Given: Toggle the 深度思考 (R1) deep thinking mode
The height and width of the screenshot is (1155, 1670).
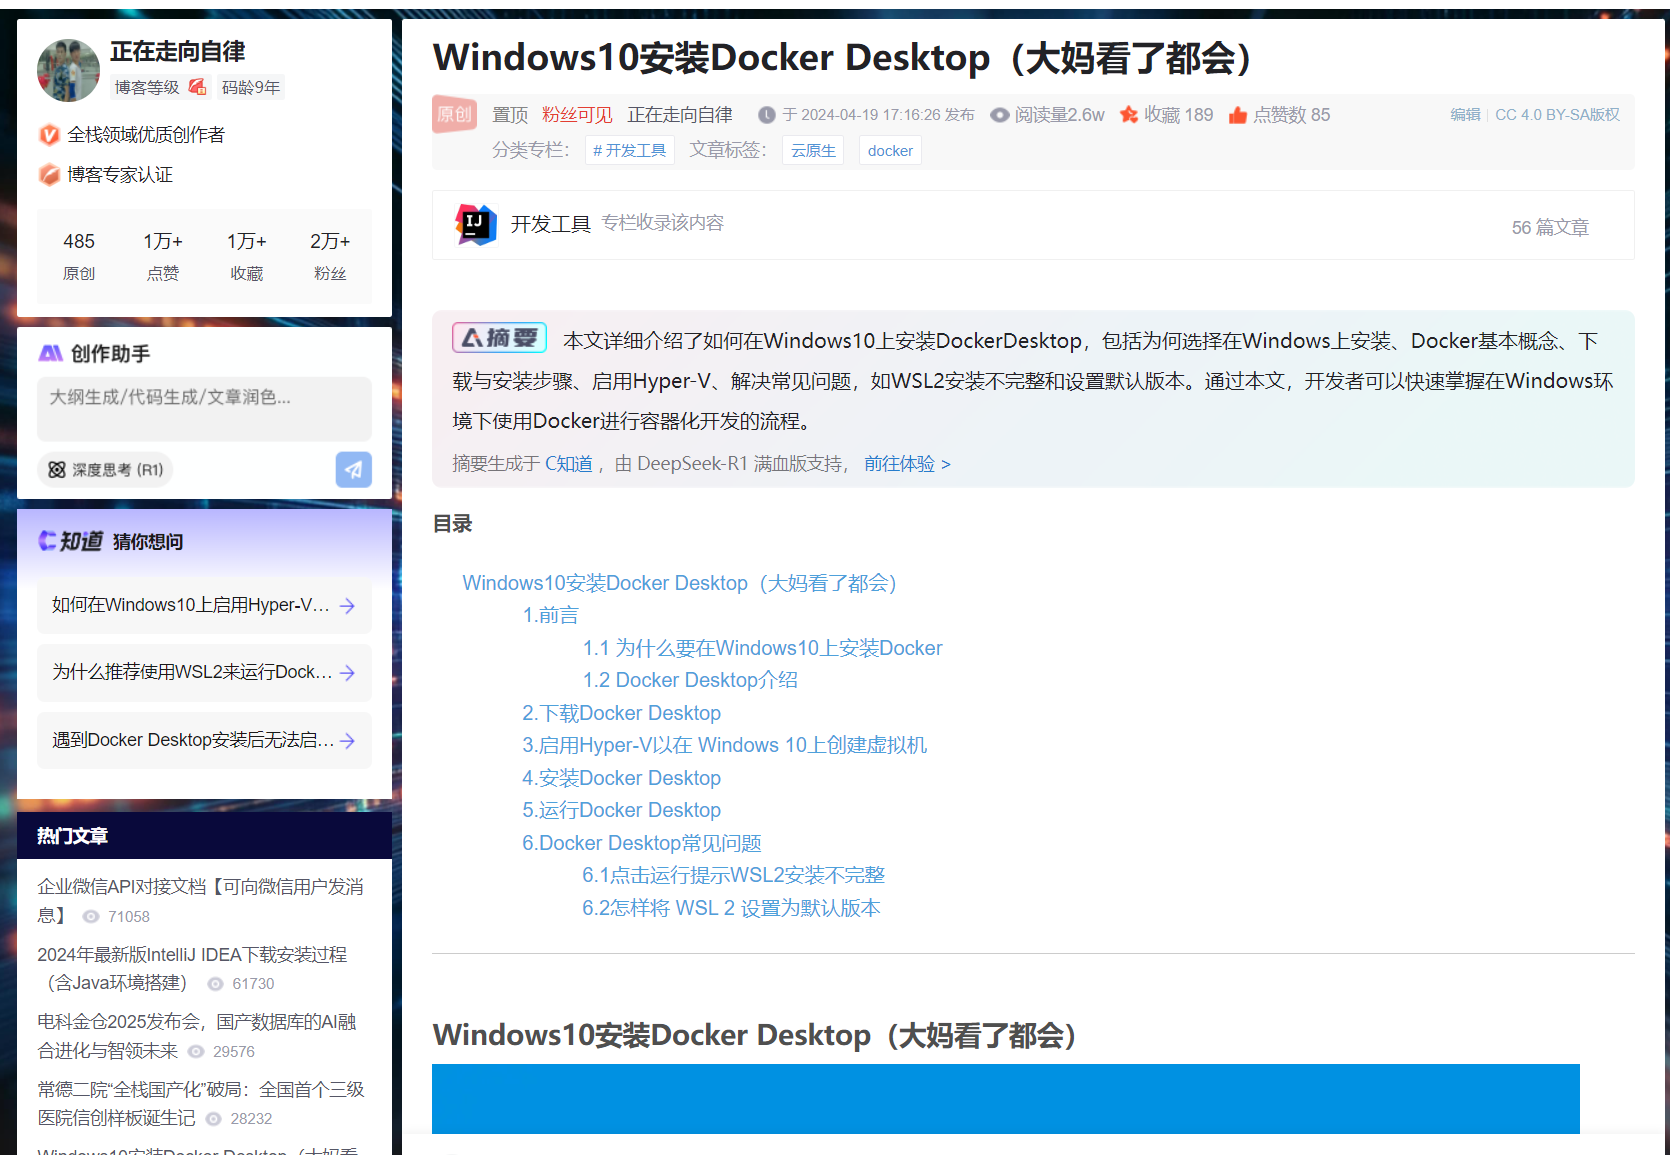Looking at the screenshot, I should (105, 469).
